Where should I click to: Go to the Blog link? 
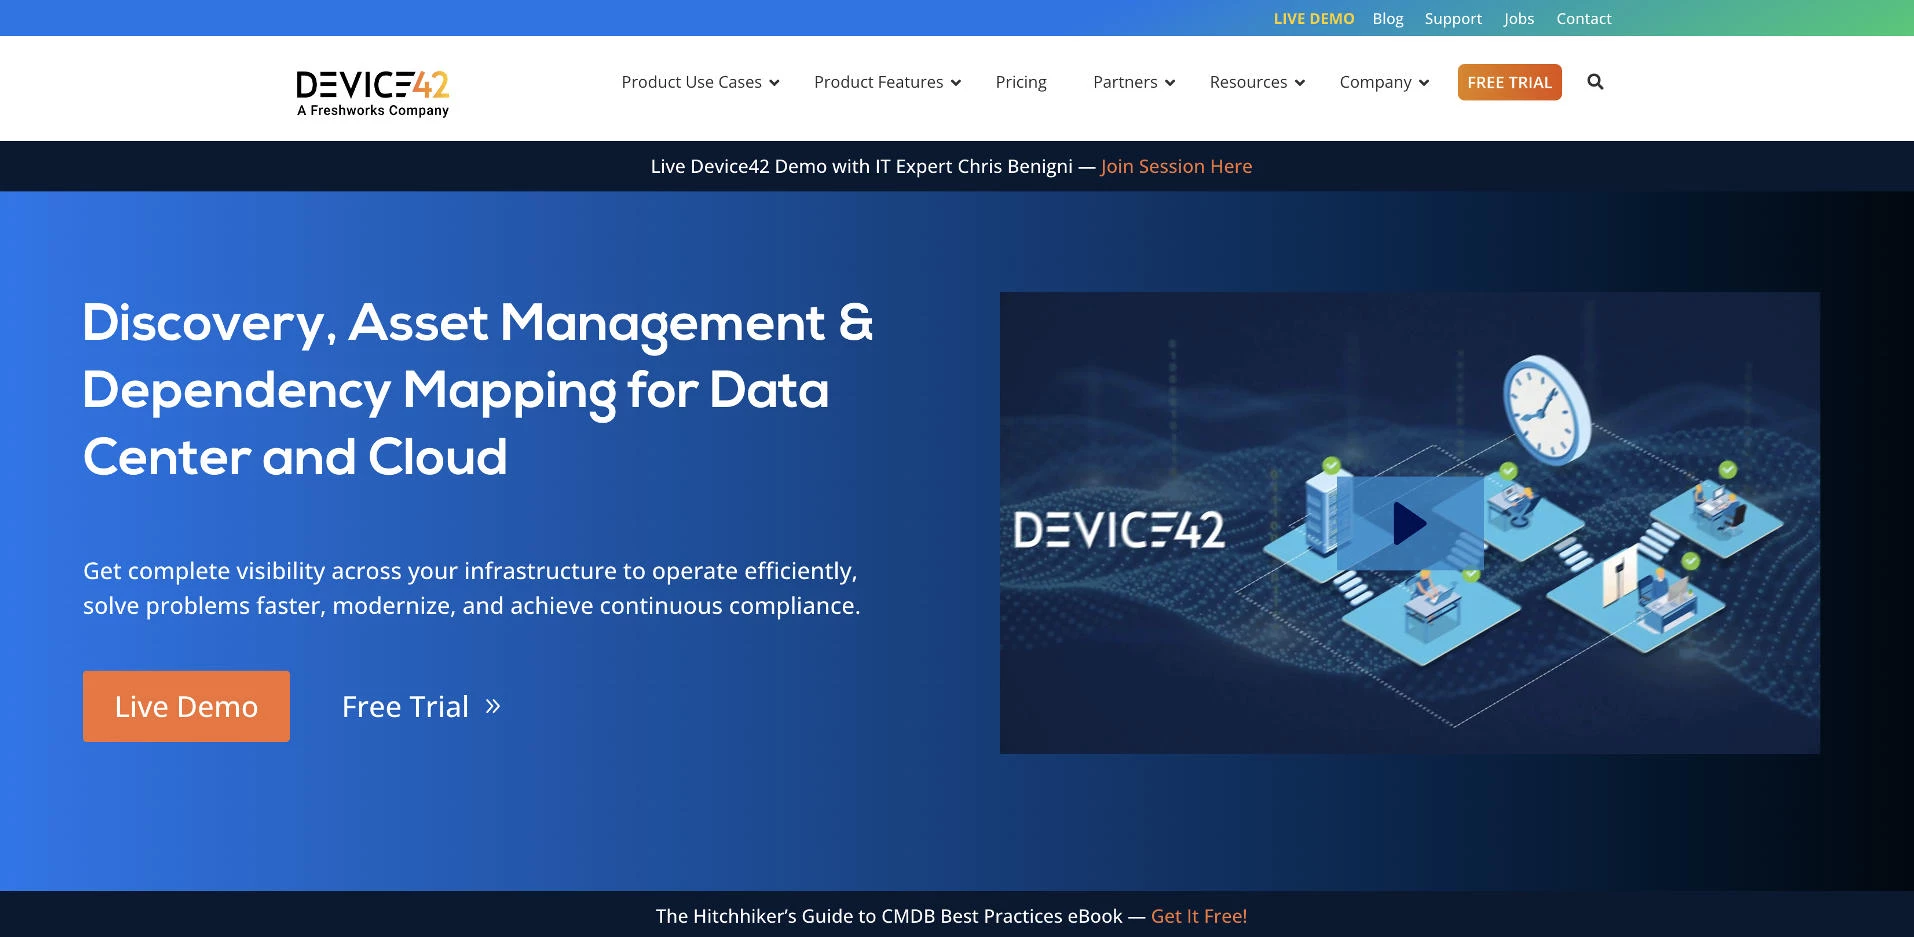point(1387,18)
